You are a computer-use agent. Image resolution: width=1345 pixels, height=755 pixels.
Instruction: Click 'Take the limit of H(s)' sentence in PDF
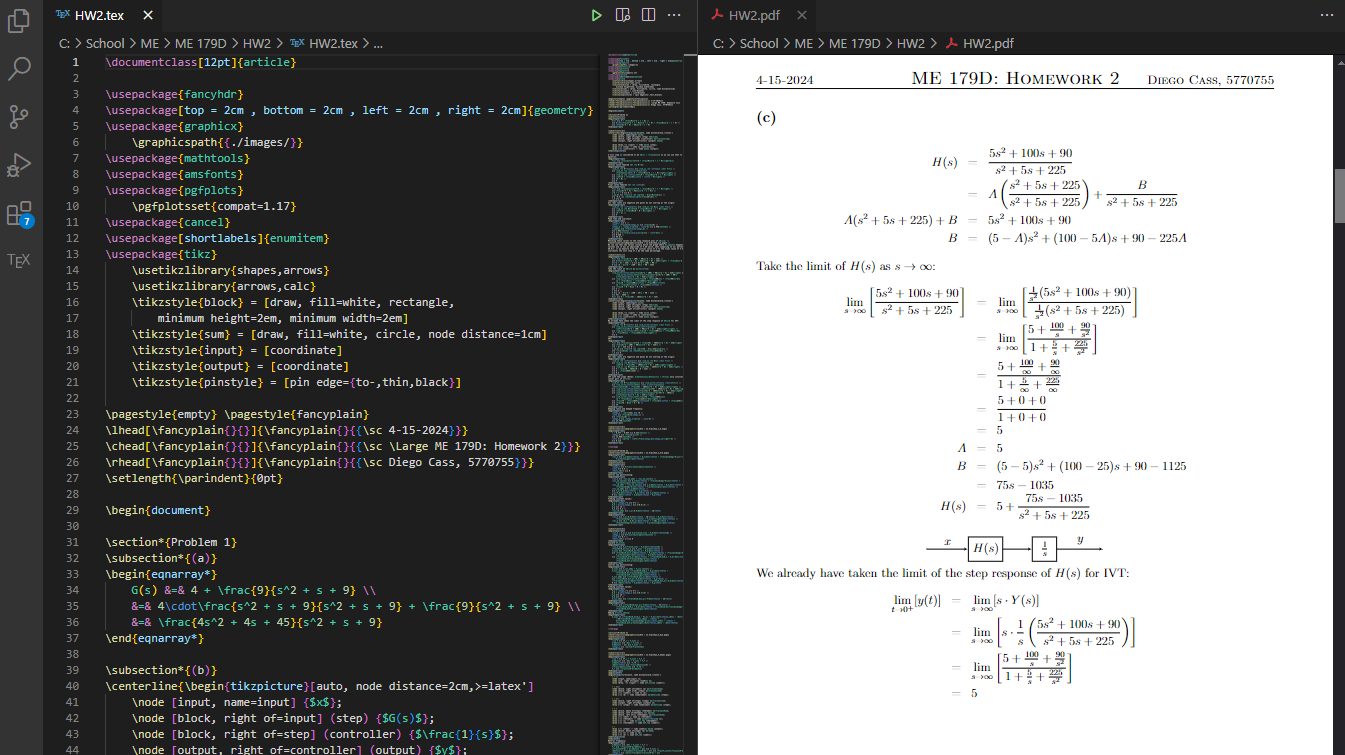(x=846, y=267)
